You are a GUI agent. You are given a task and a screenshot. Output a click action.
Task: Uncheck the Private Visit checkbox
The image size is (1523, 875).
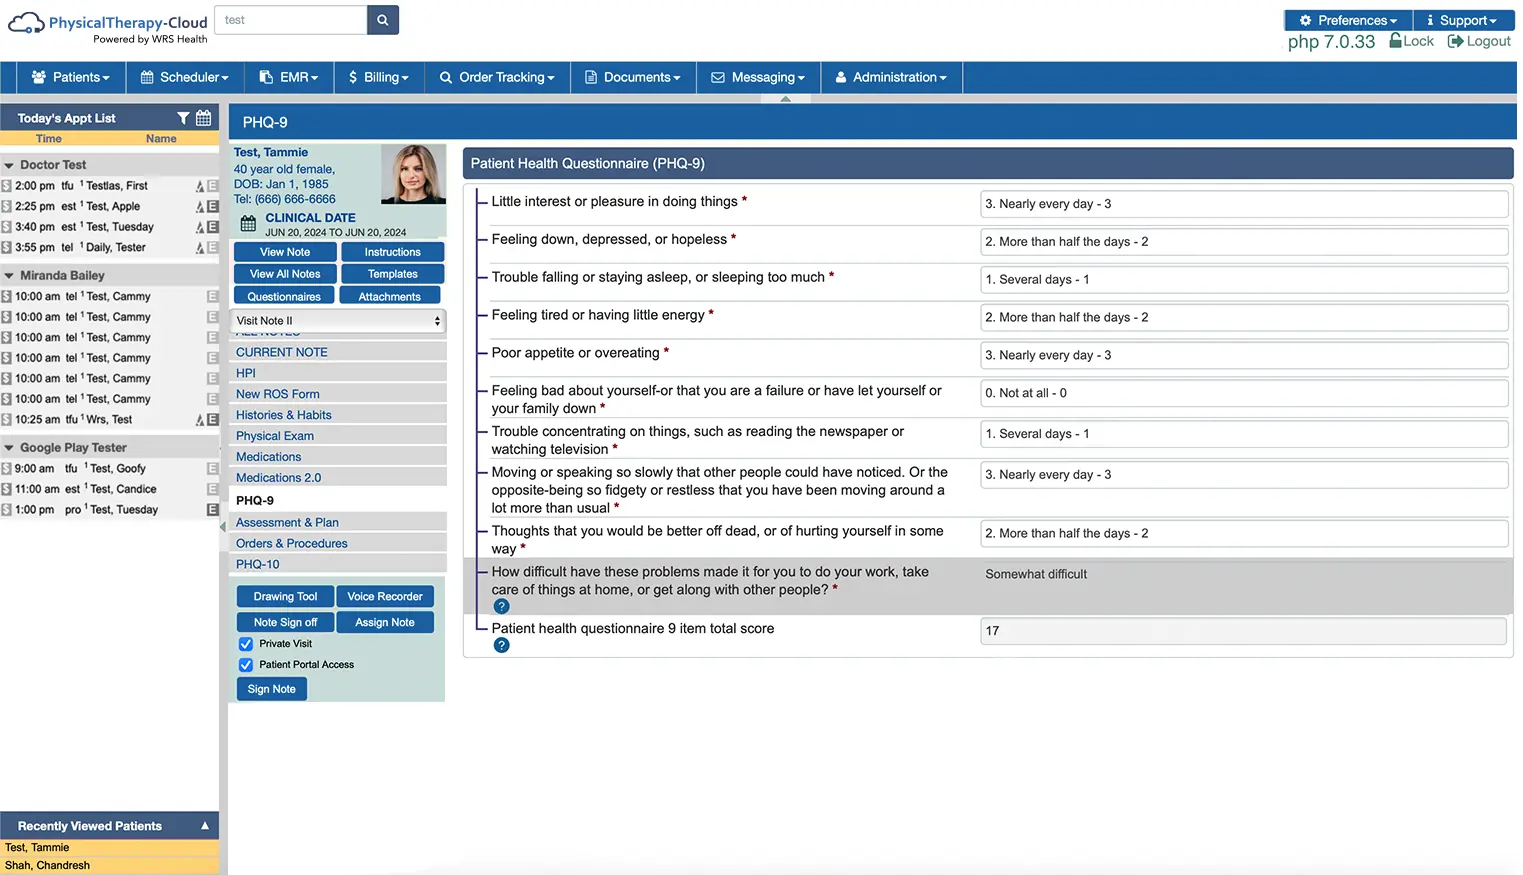246,643
